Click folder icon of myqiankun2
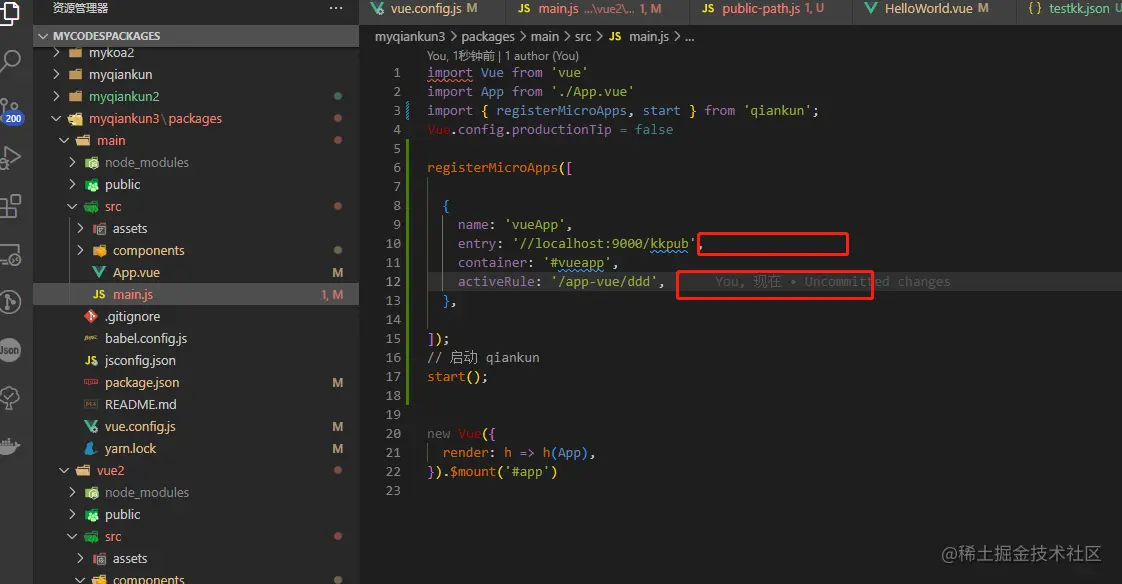This screenshot has width=1122, height=584. point(75,96)
